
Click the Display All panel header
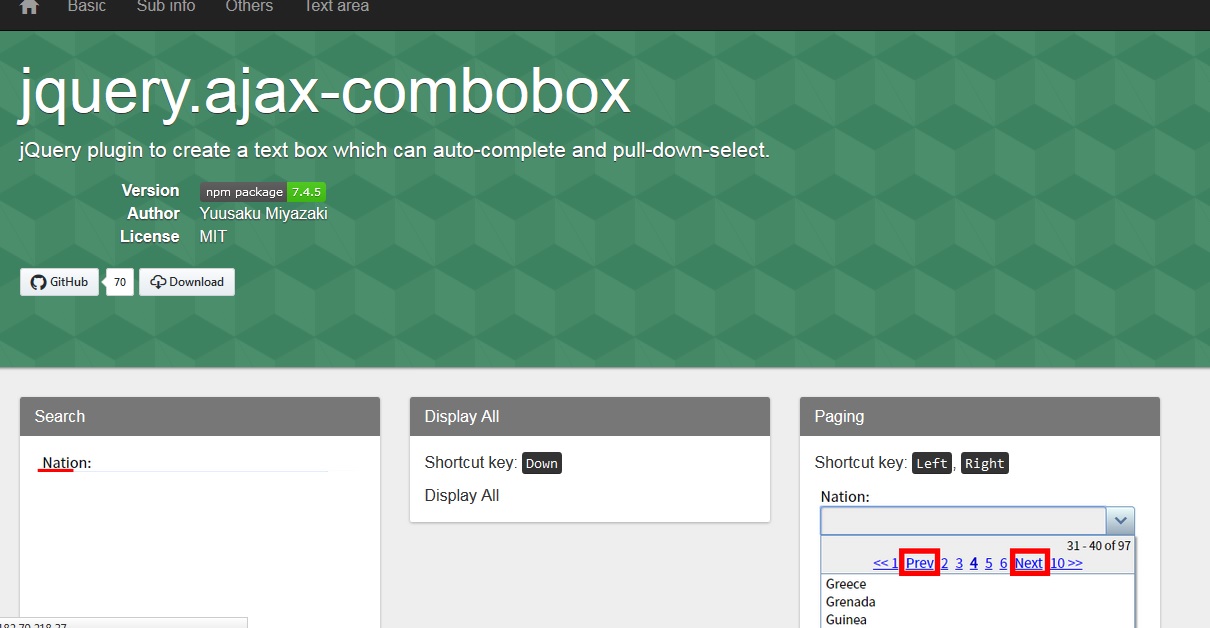pyautogui.click(x=590, y=416)
